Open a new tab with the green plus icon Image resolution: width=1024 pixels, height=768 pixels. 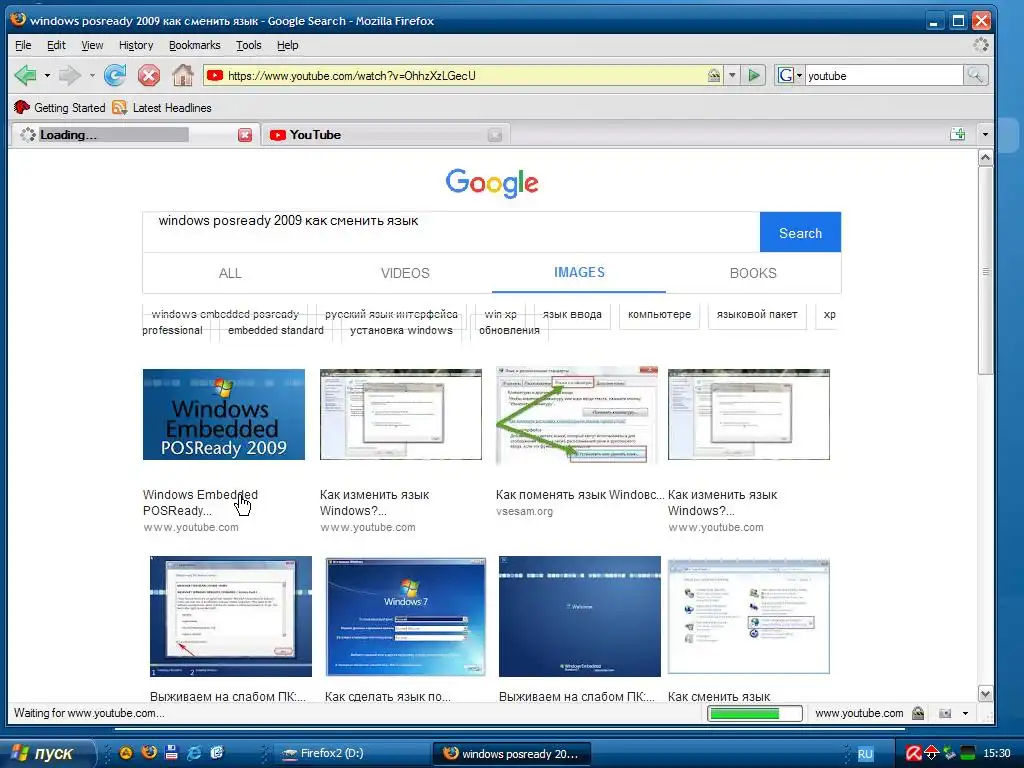[x=957, y=134]
